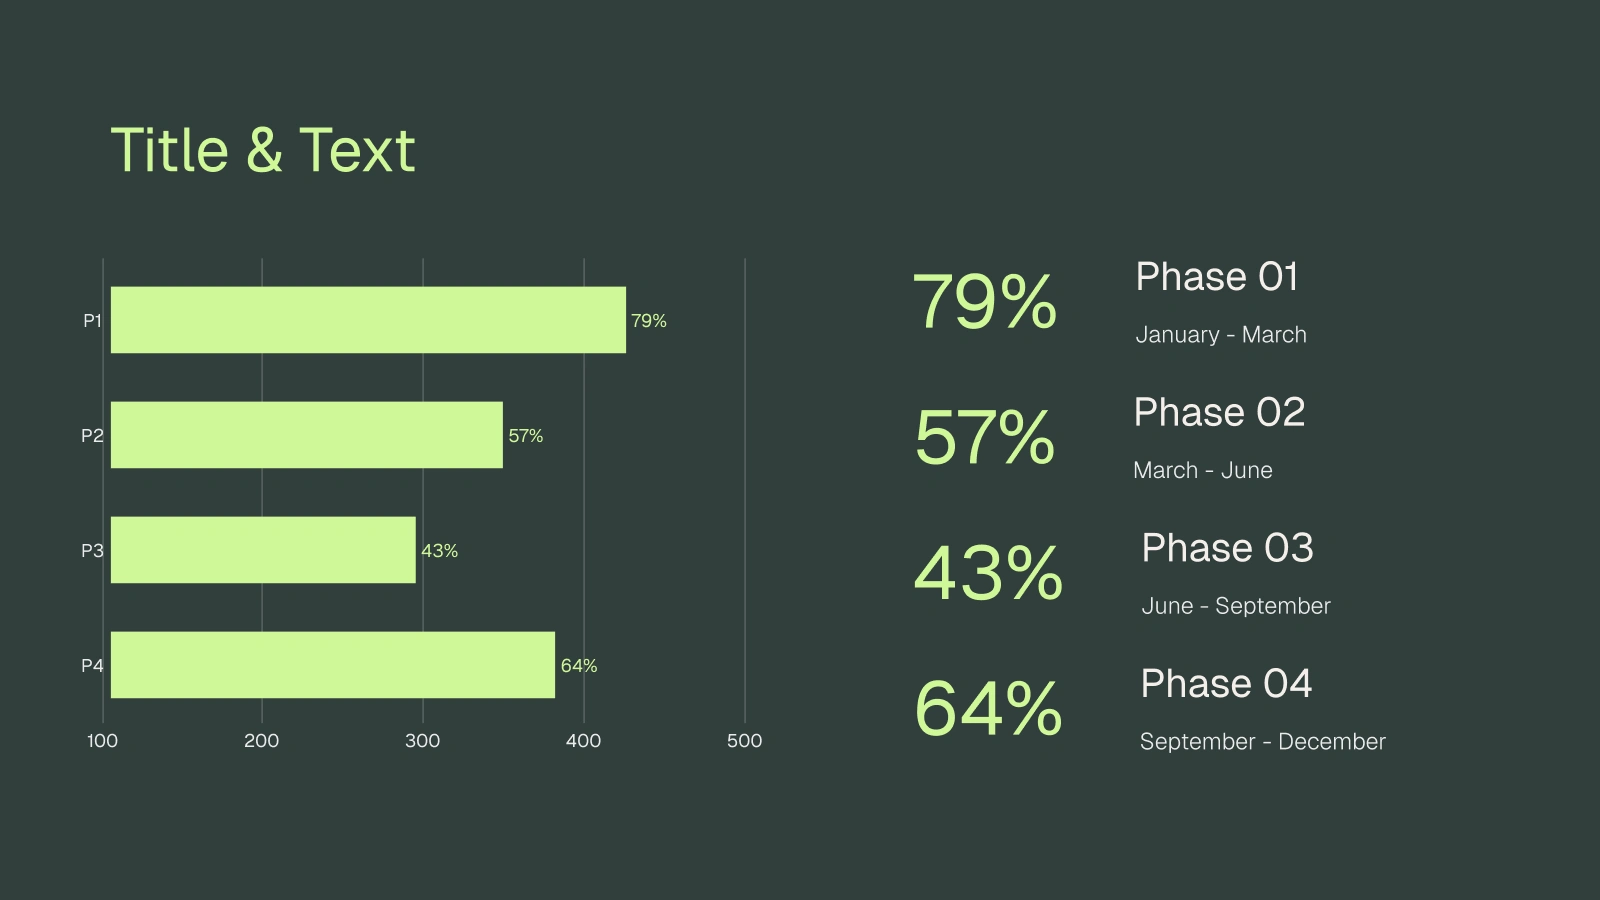Select the large 79% statistic text
The height and width of the screenshot is (900, 1600).
(985, 302)
